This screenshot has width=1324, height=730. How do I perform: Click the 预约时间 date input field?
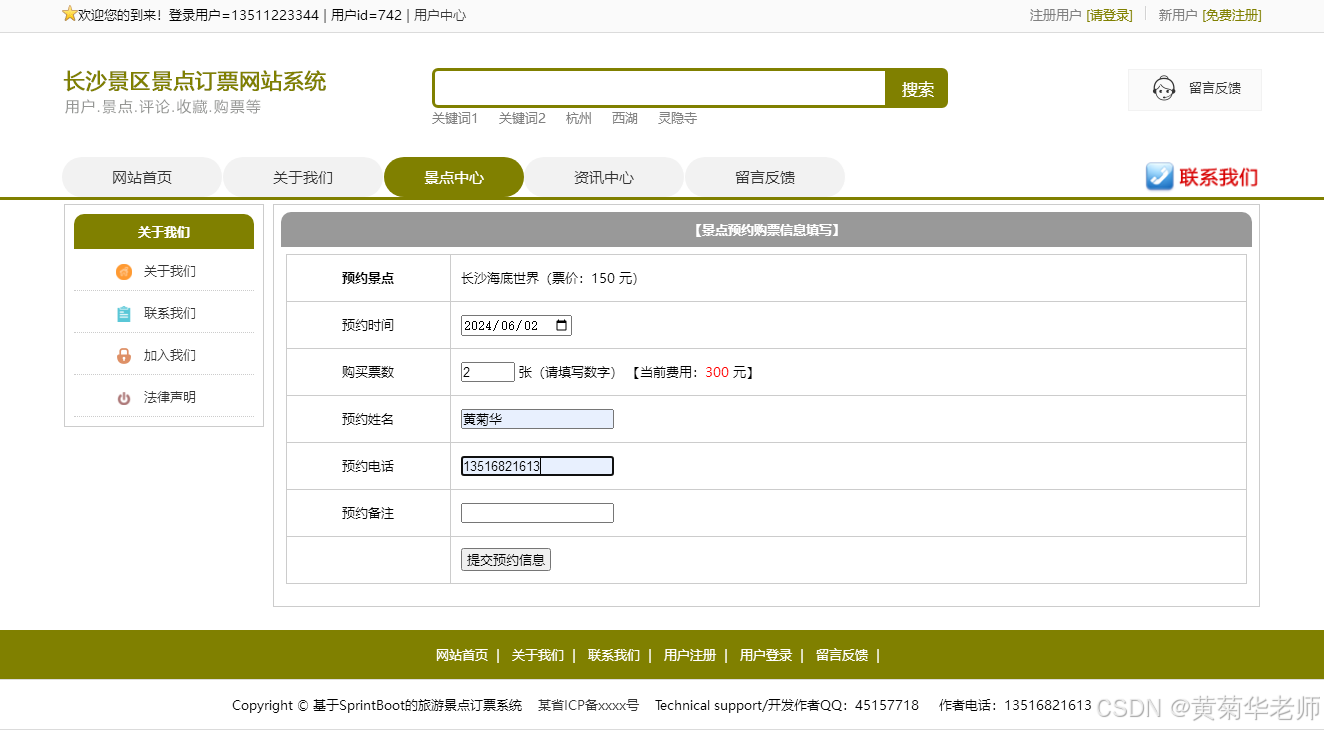click(516, 325)
